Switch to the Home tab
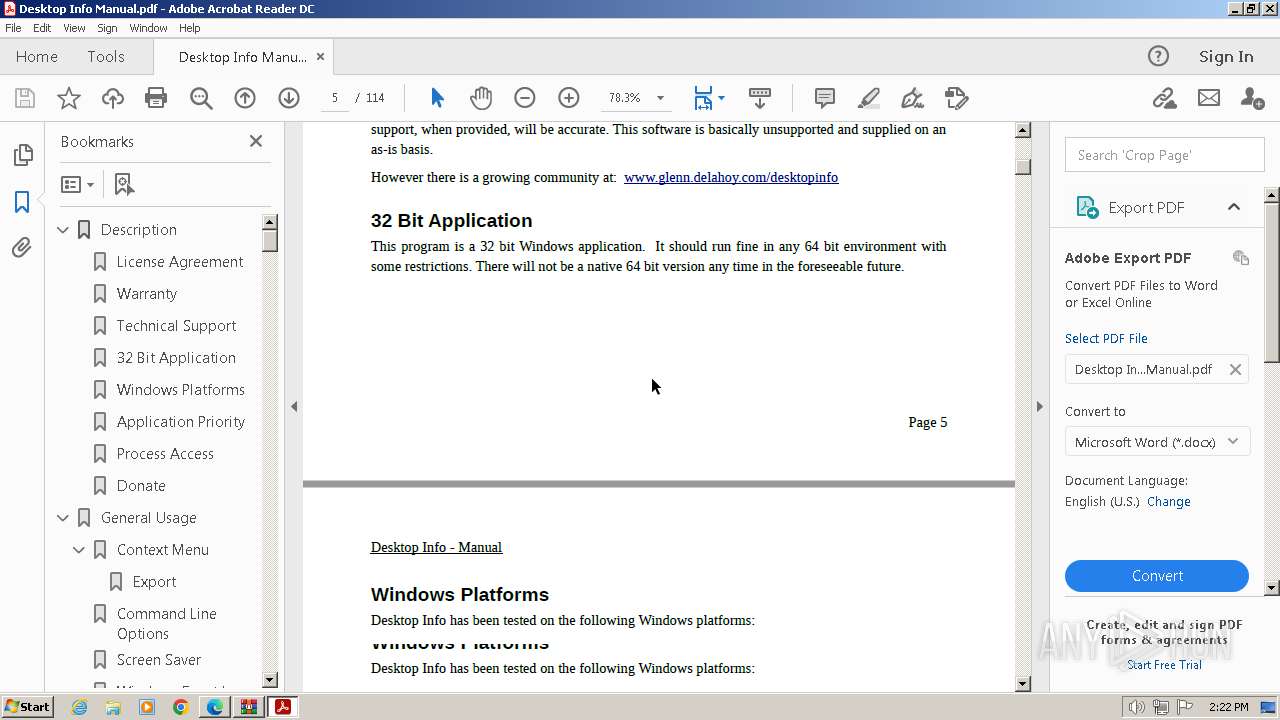The height and width of the screenshot is (720, 1280). tap(37, 57)
